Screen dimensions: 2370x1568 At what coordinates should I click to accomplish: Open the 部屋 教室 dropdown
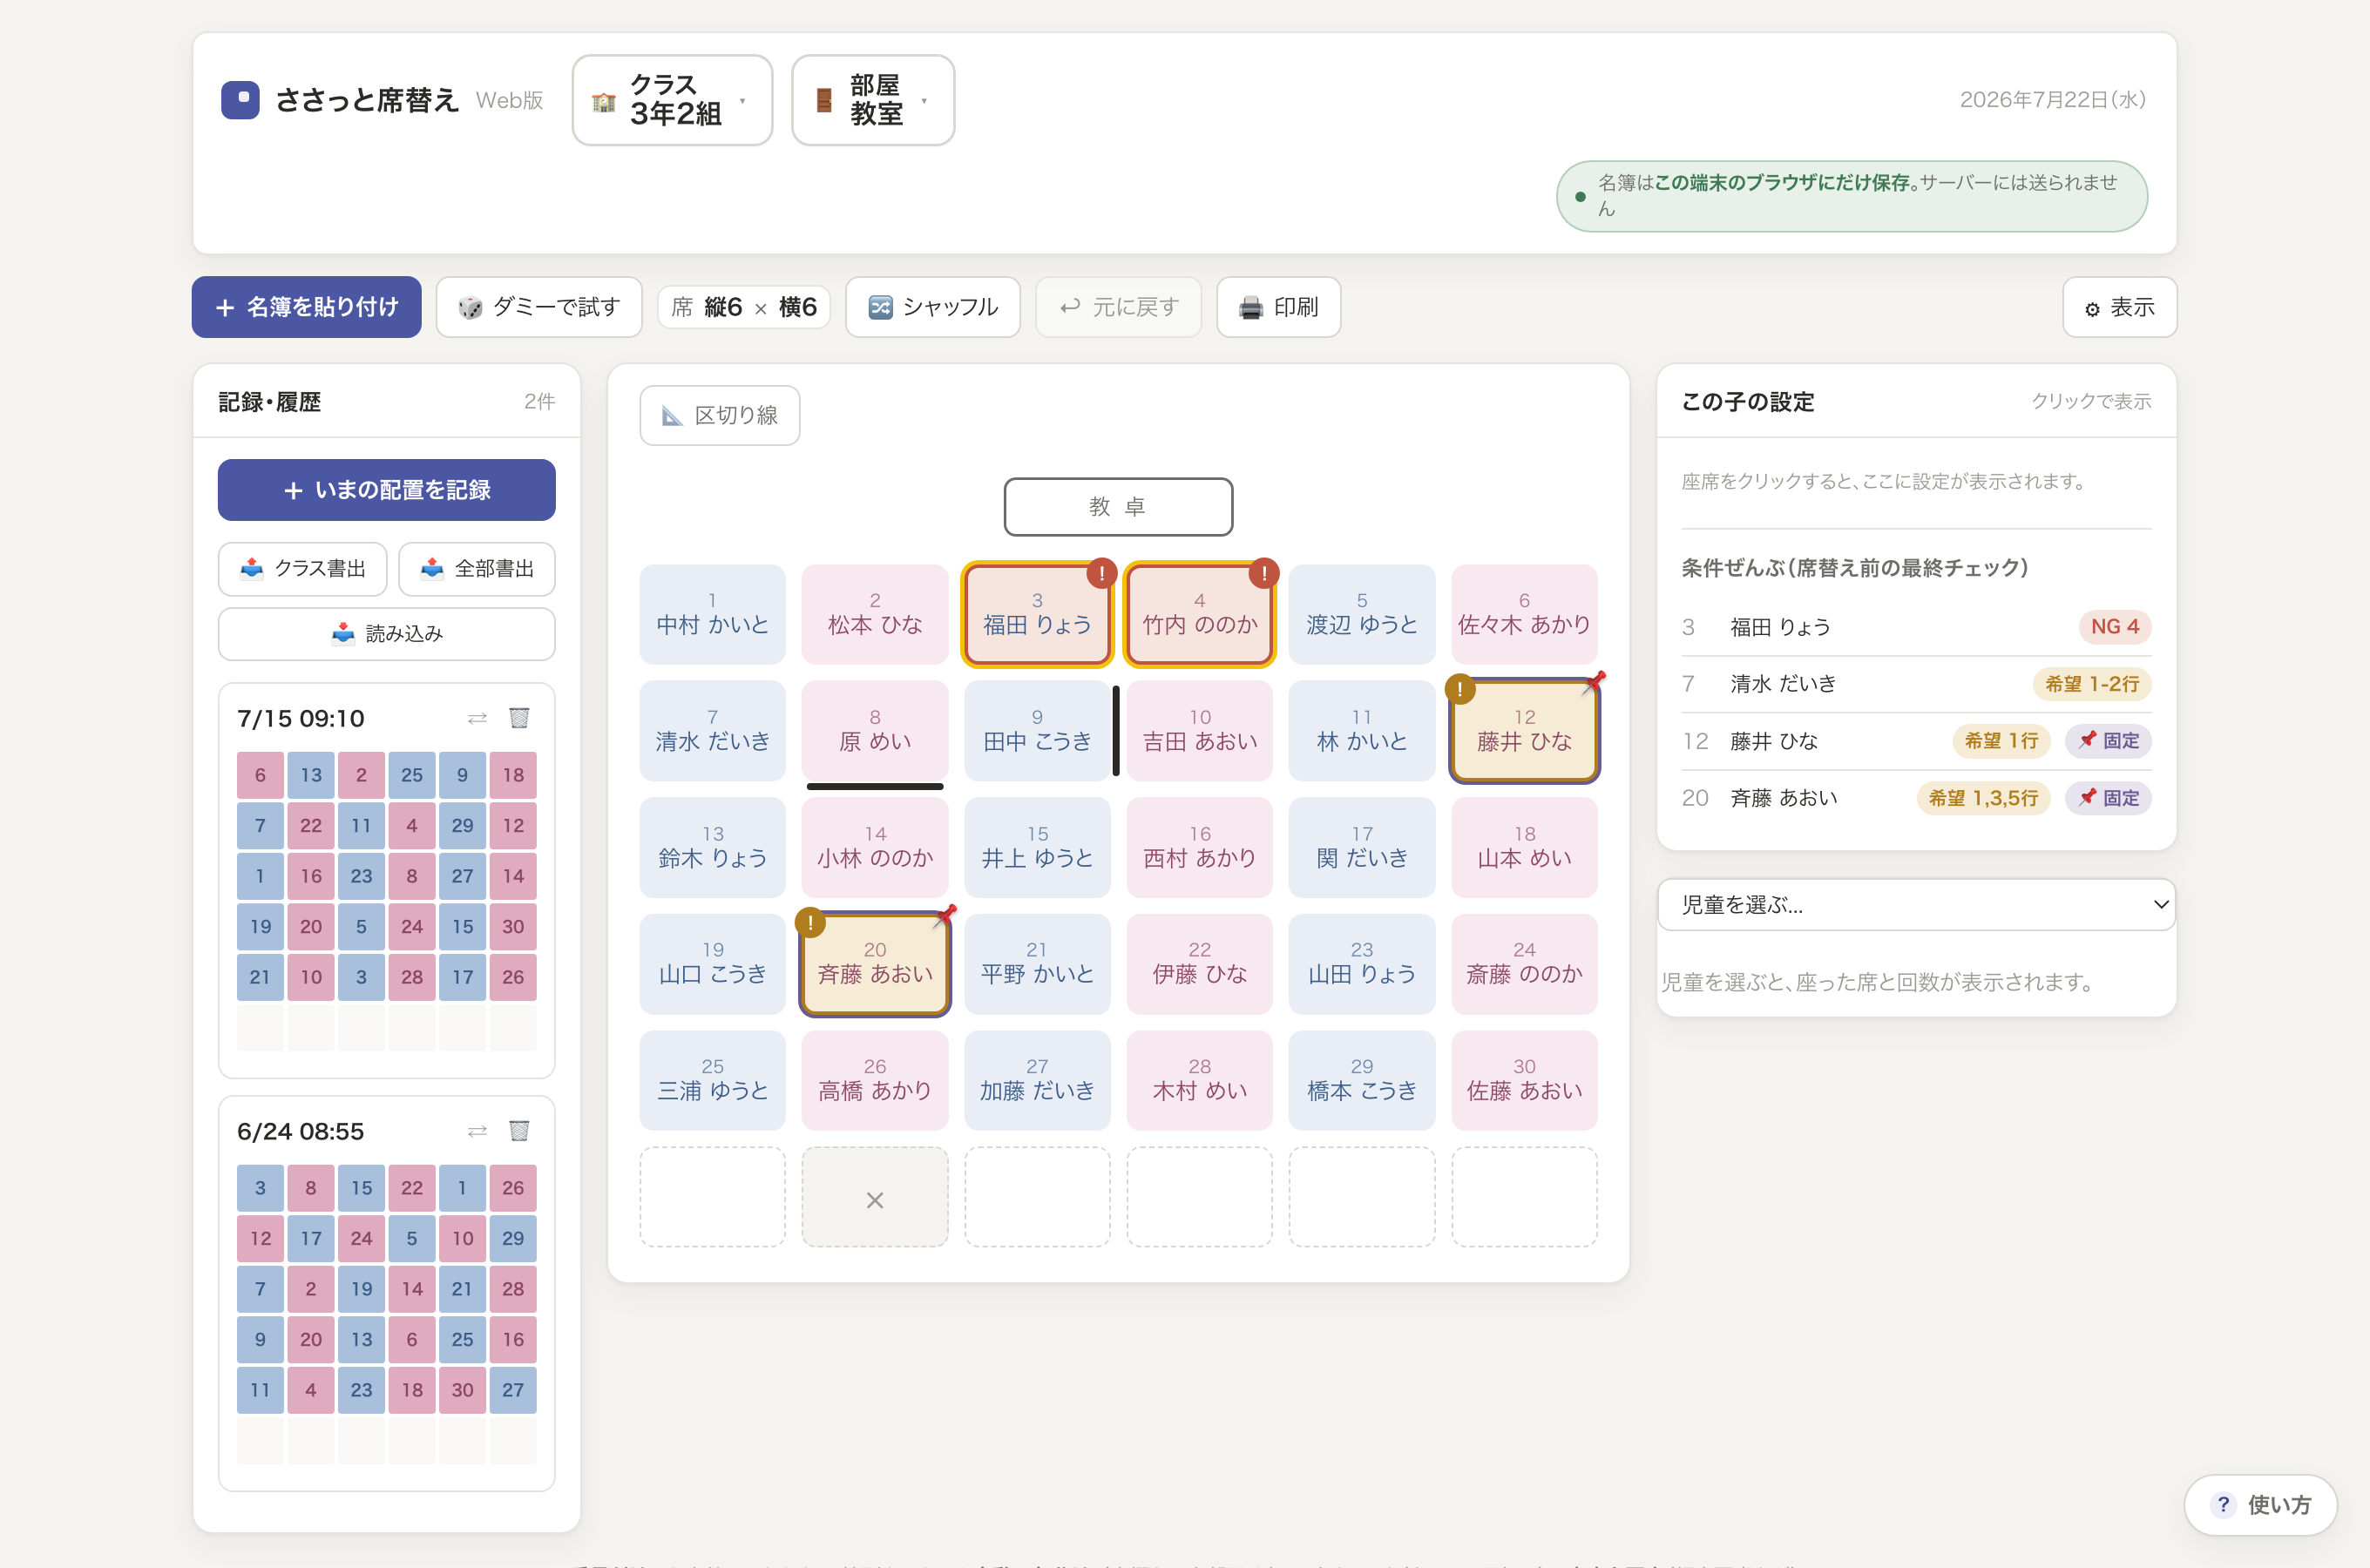point(873,100)
